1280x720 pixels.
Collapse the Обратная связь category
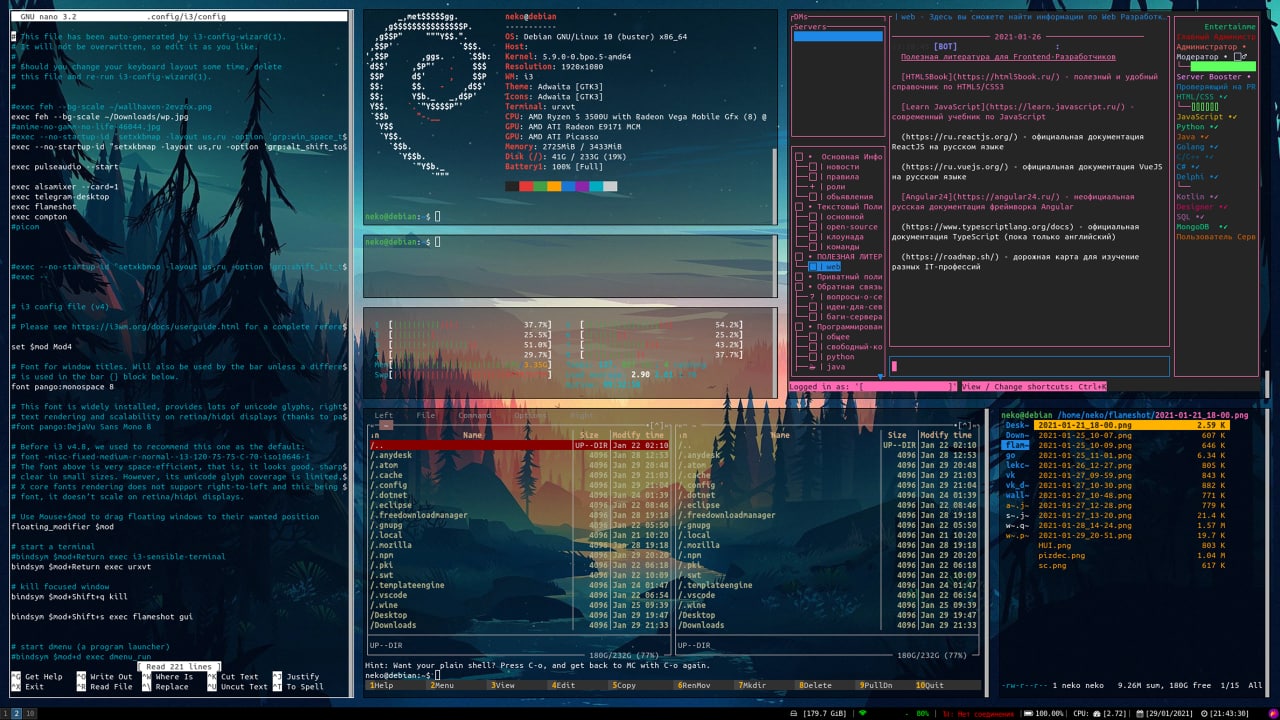pyautogui.click(x=799, y=287)
